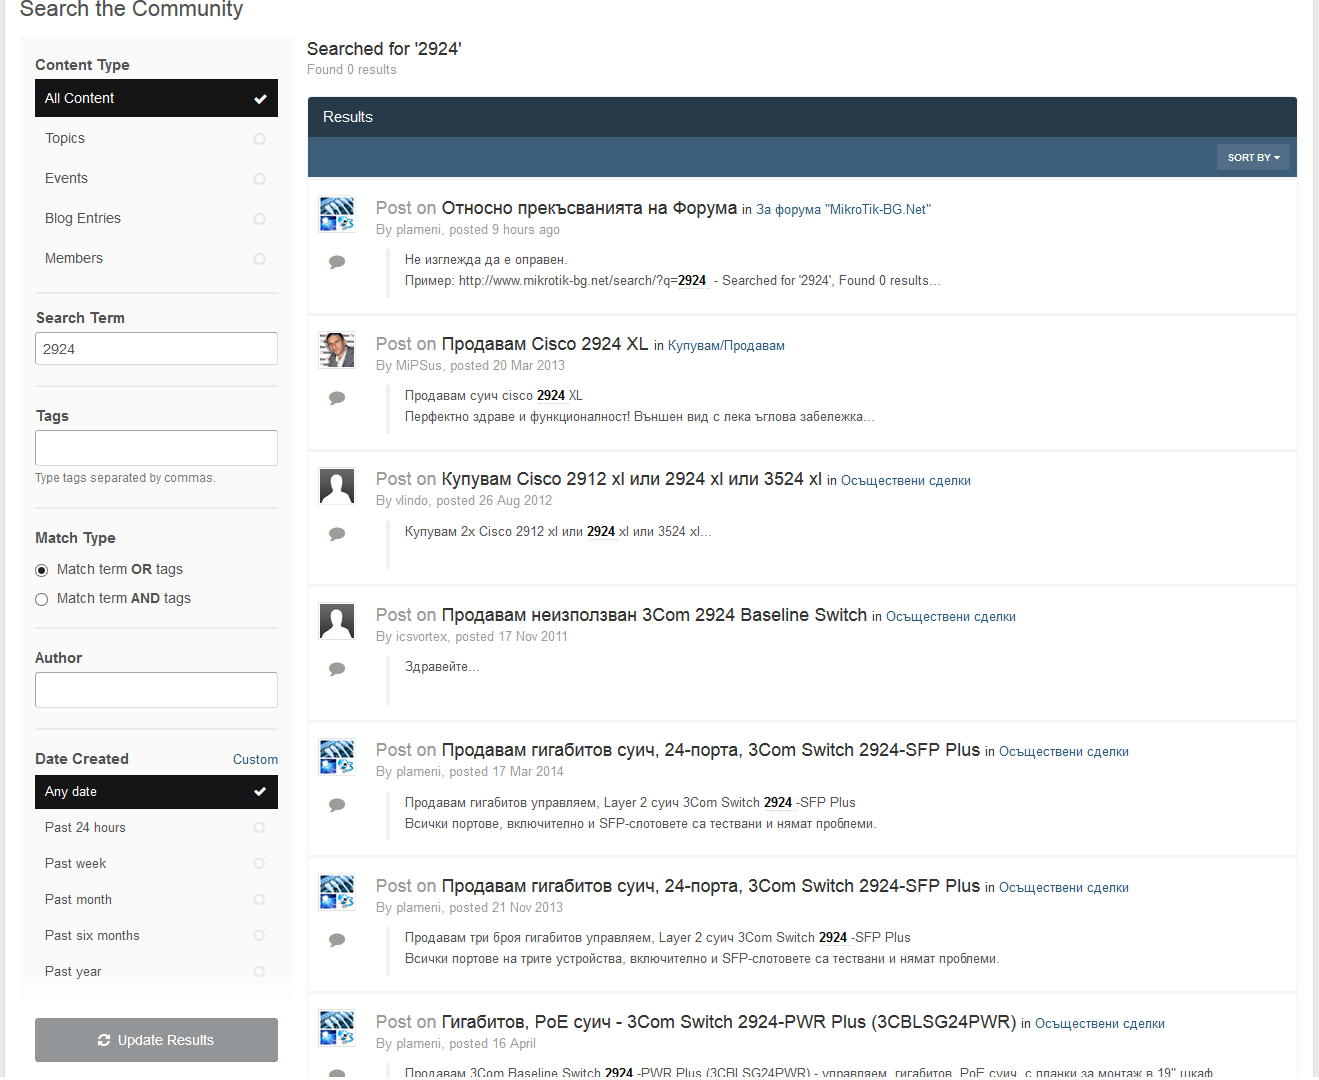Select "Match term OR tags" radio button
The width and height of the screenshot is (1319, 1080).
42,570
